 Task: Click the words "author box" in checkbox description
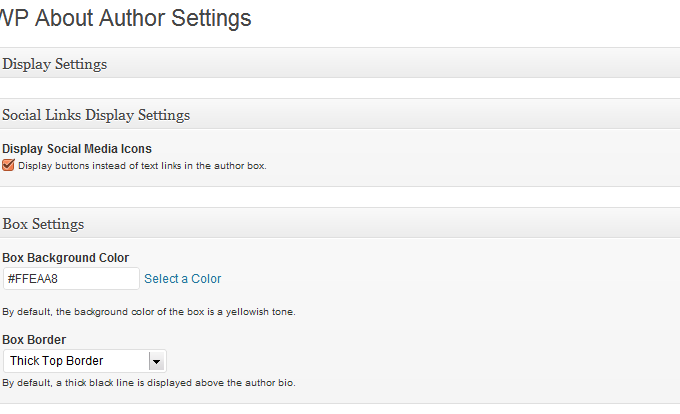[243, 166]
